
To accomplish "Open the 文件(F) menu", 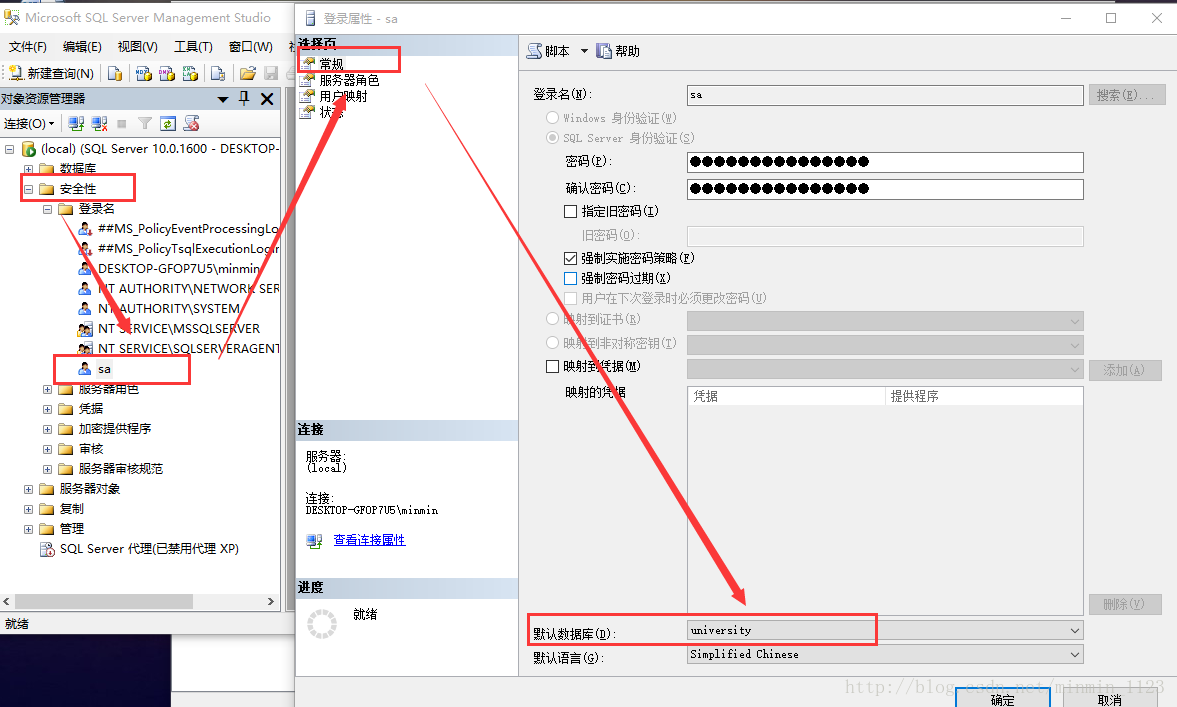I will (28, 47).
